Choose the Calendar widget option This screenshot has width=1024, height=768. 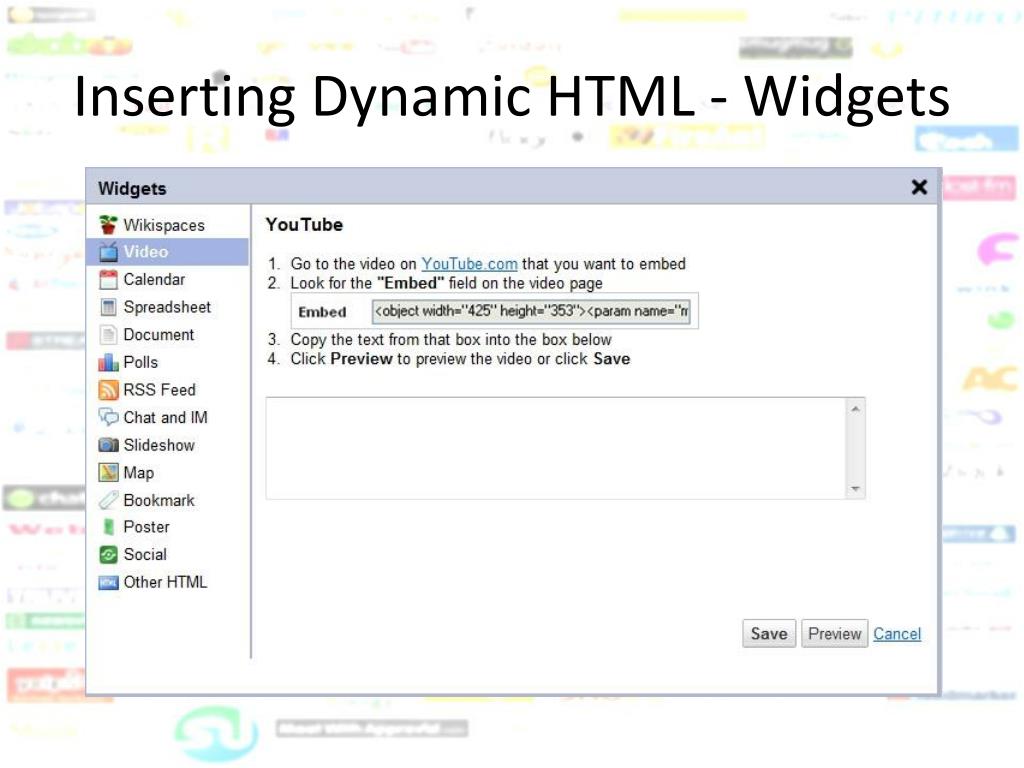(x=154, y=280)
